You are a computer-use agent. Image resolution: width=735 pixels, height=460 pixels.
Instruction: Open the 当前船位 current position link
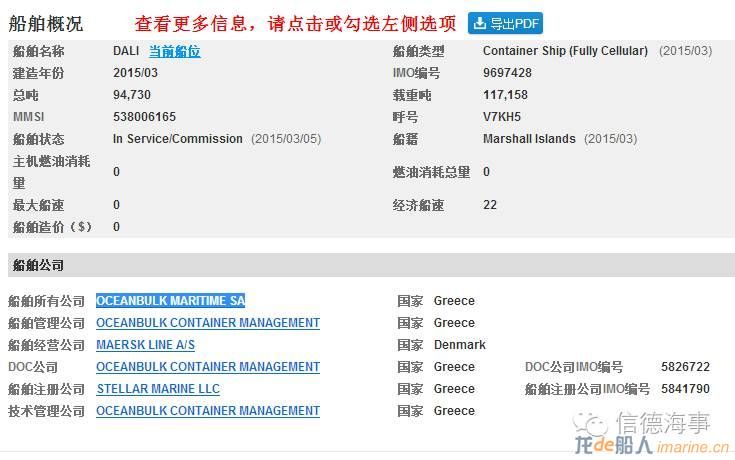[174, 51]
